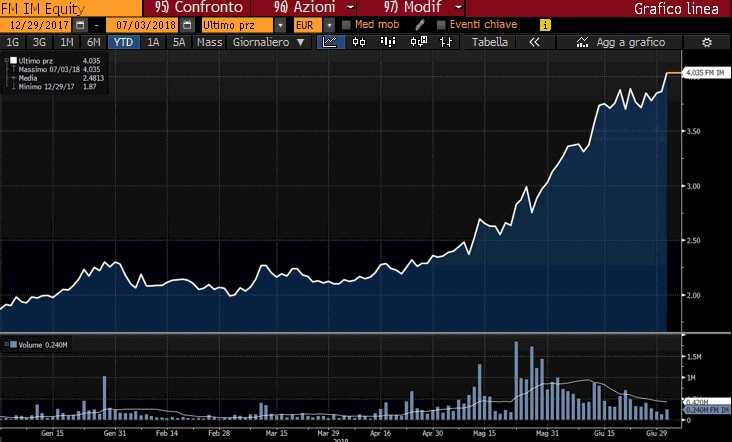Click the double left chevron collapse icon
Image resolution: width=732 pixels, height=442 pixels.
pos(535,42)
